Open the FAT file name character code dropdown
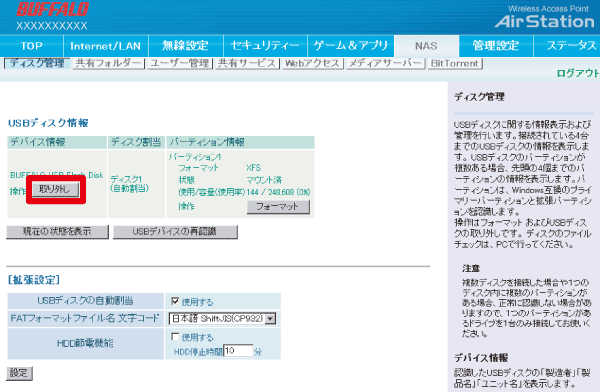 [x=222, y=318]
